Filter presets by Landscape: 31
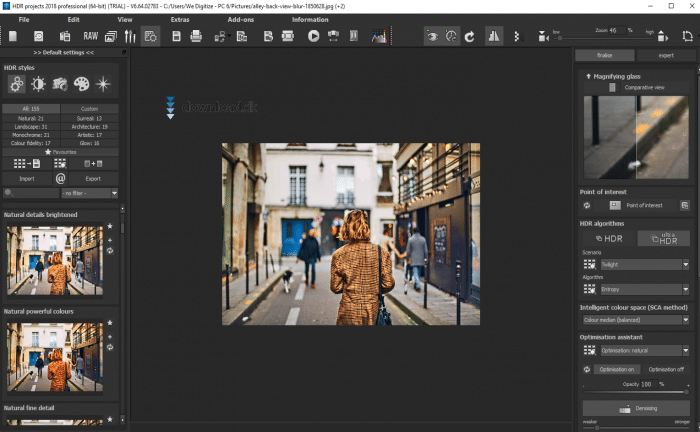700x432 pixels. pos(31,127)
